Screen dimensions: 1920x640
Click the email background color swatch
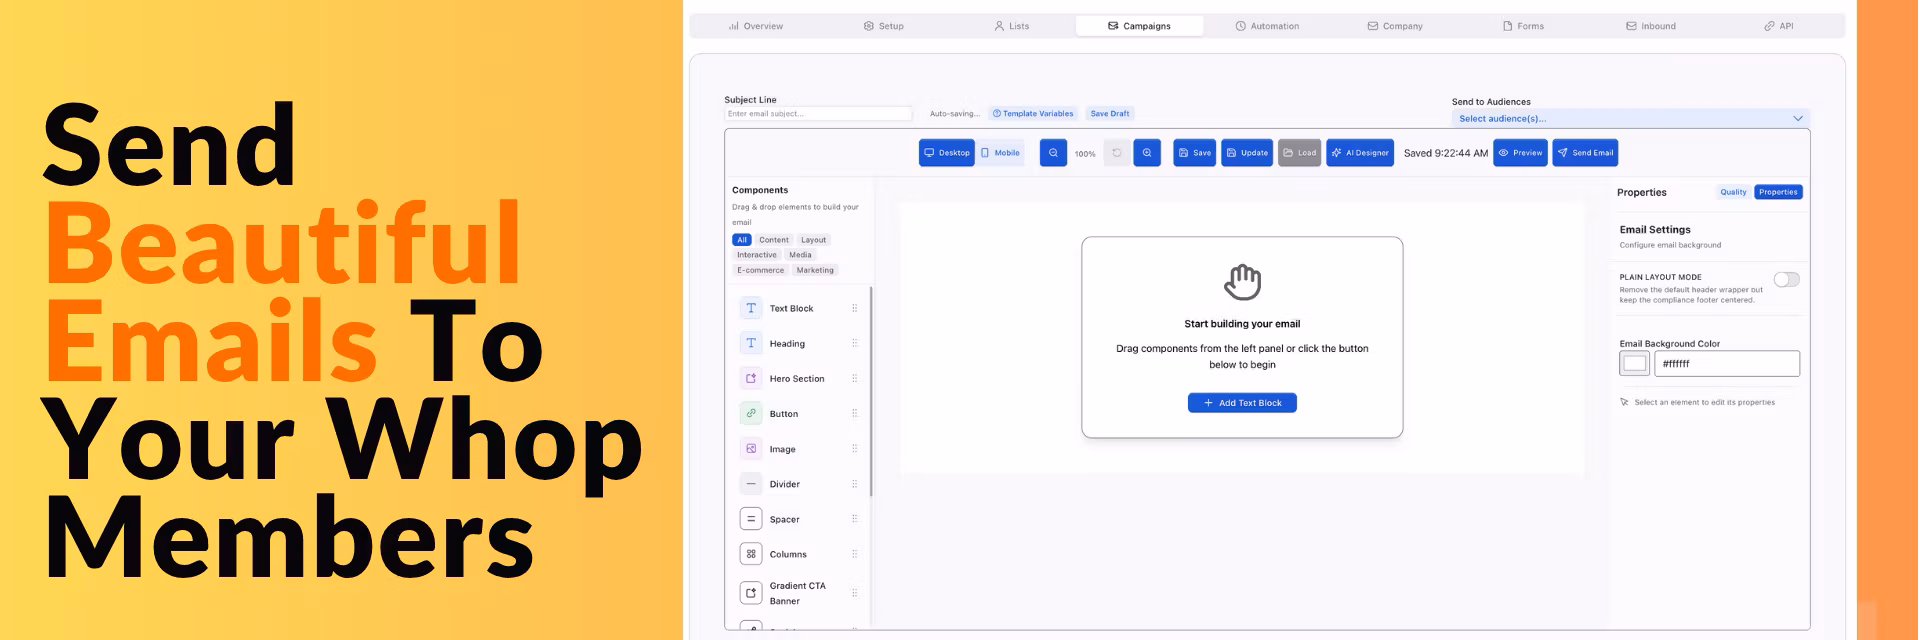point(1635,364)
